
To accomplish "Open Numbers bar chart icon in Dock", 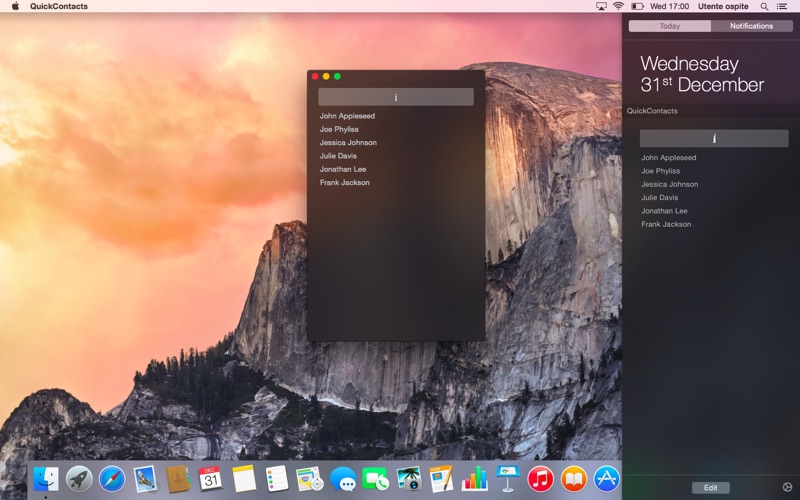I will pos(474,479).
